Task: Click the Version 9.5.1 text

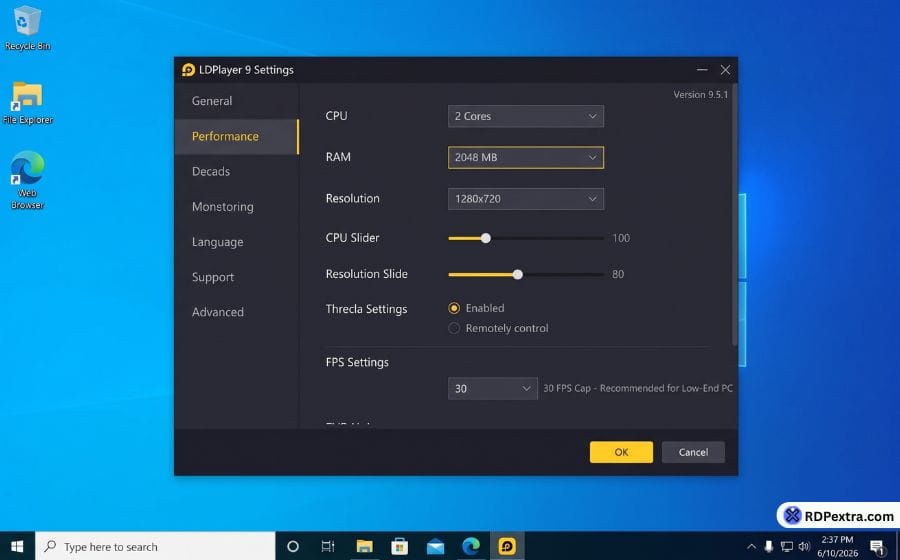Action: (700, 95)
